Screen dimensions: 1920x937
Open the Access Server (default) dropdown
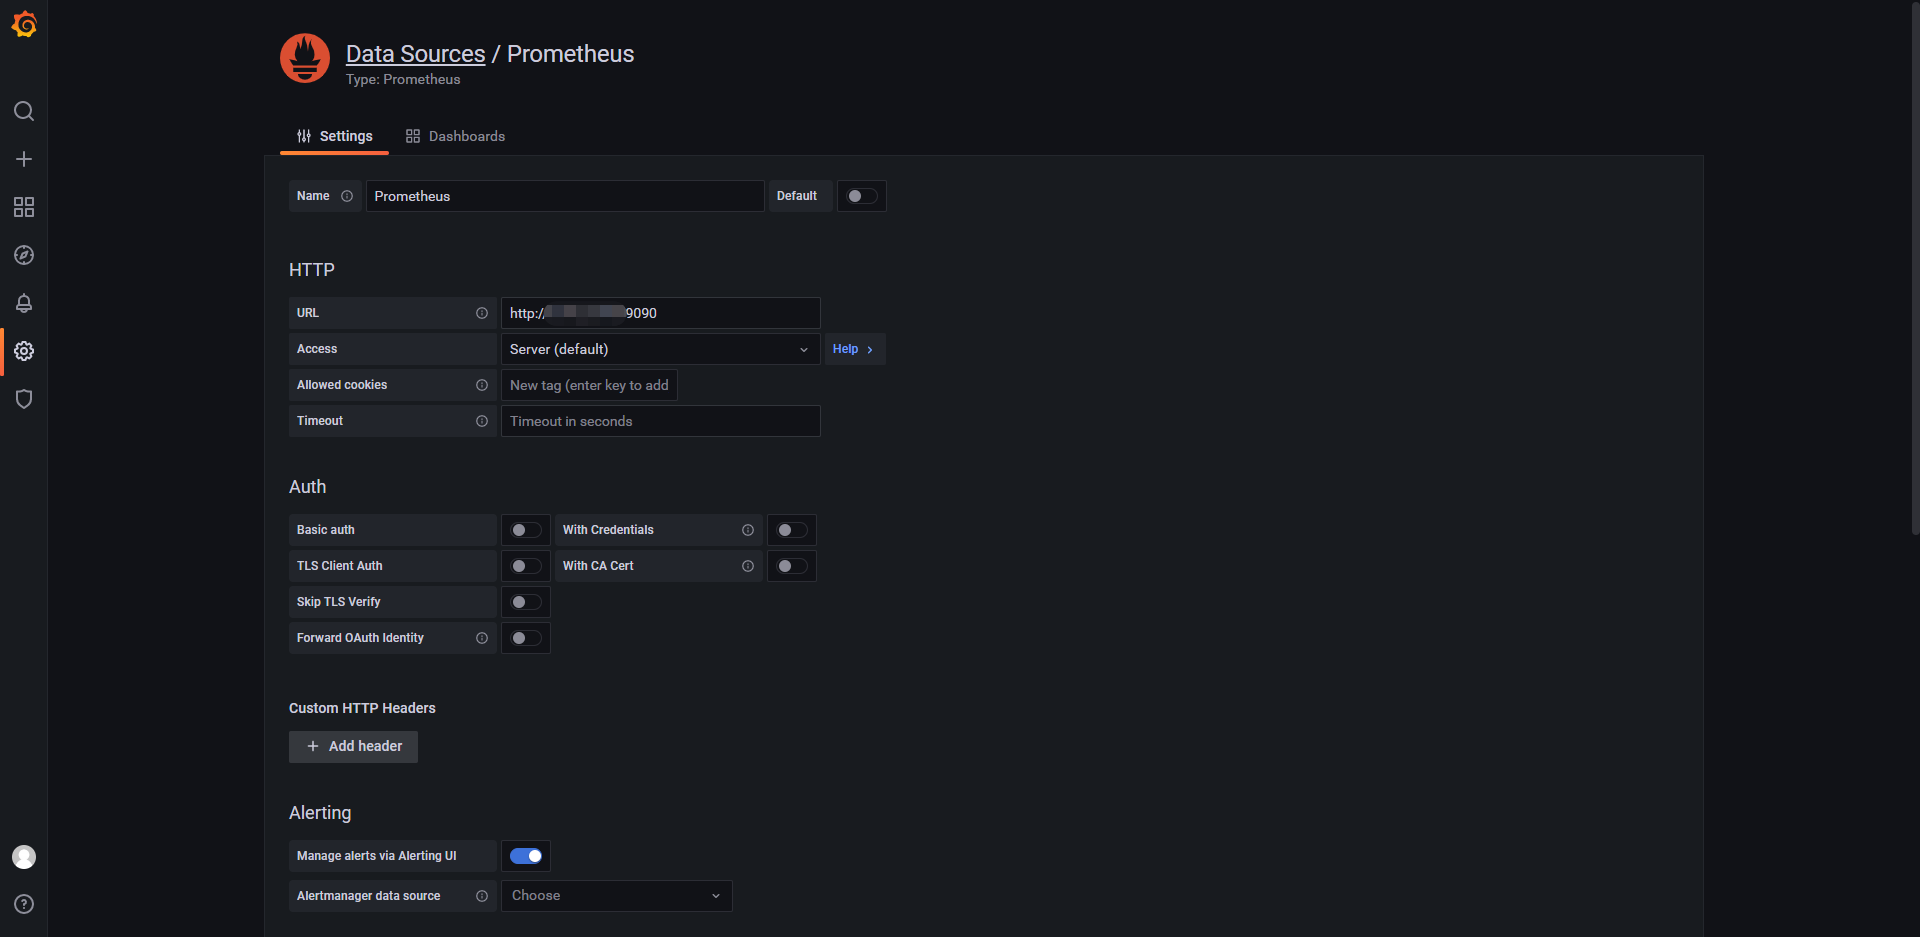coord(660,349)
